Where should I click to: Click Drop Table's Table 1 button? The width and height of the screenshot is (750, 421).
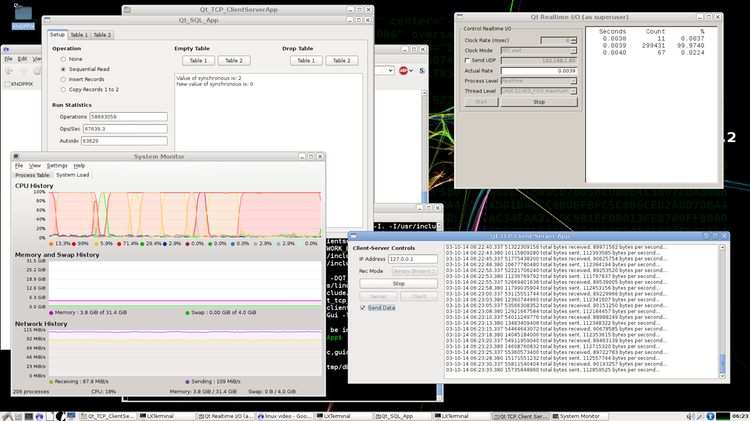coord(306,61)
